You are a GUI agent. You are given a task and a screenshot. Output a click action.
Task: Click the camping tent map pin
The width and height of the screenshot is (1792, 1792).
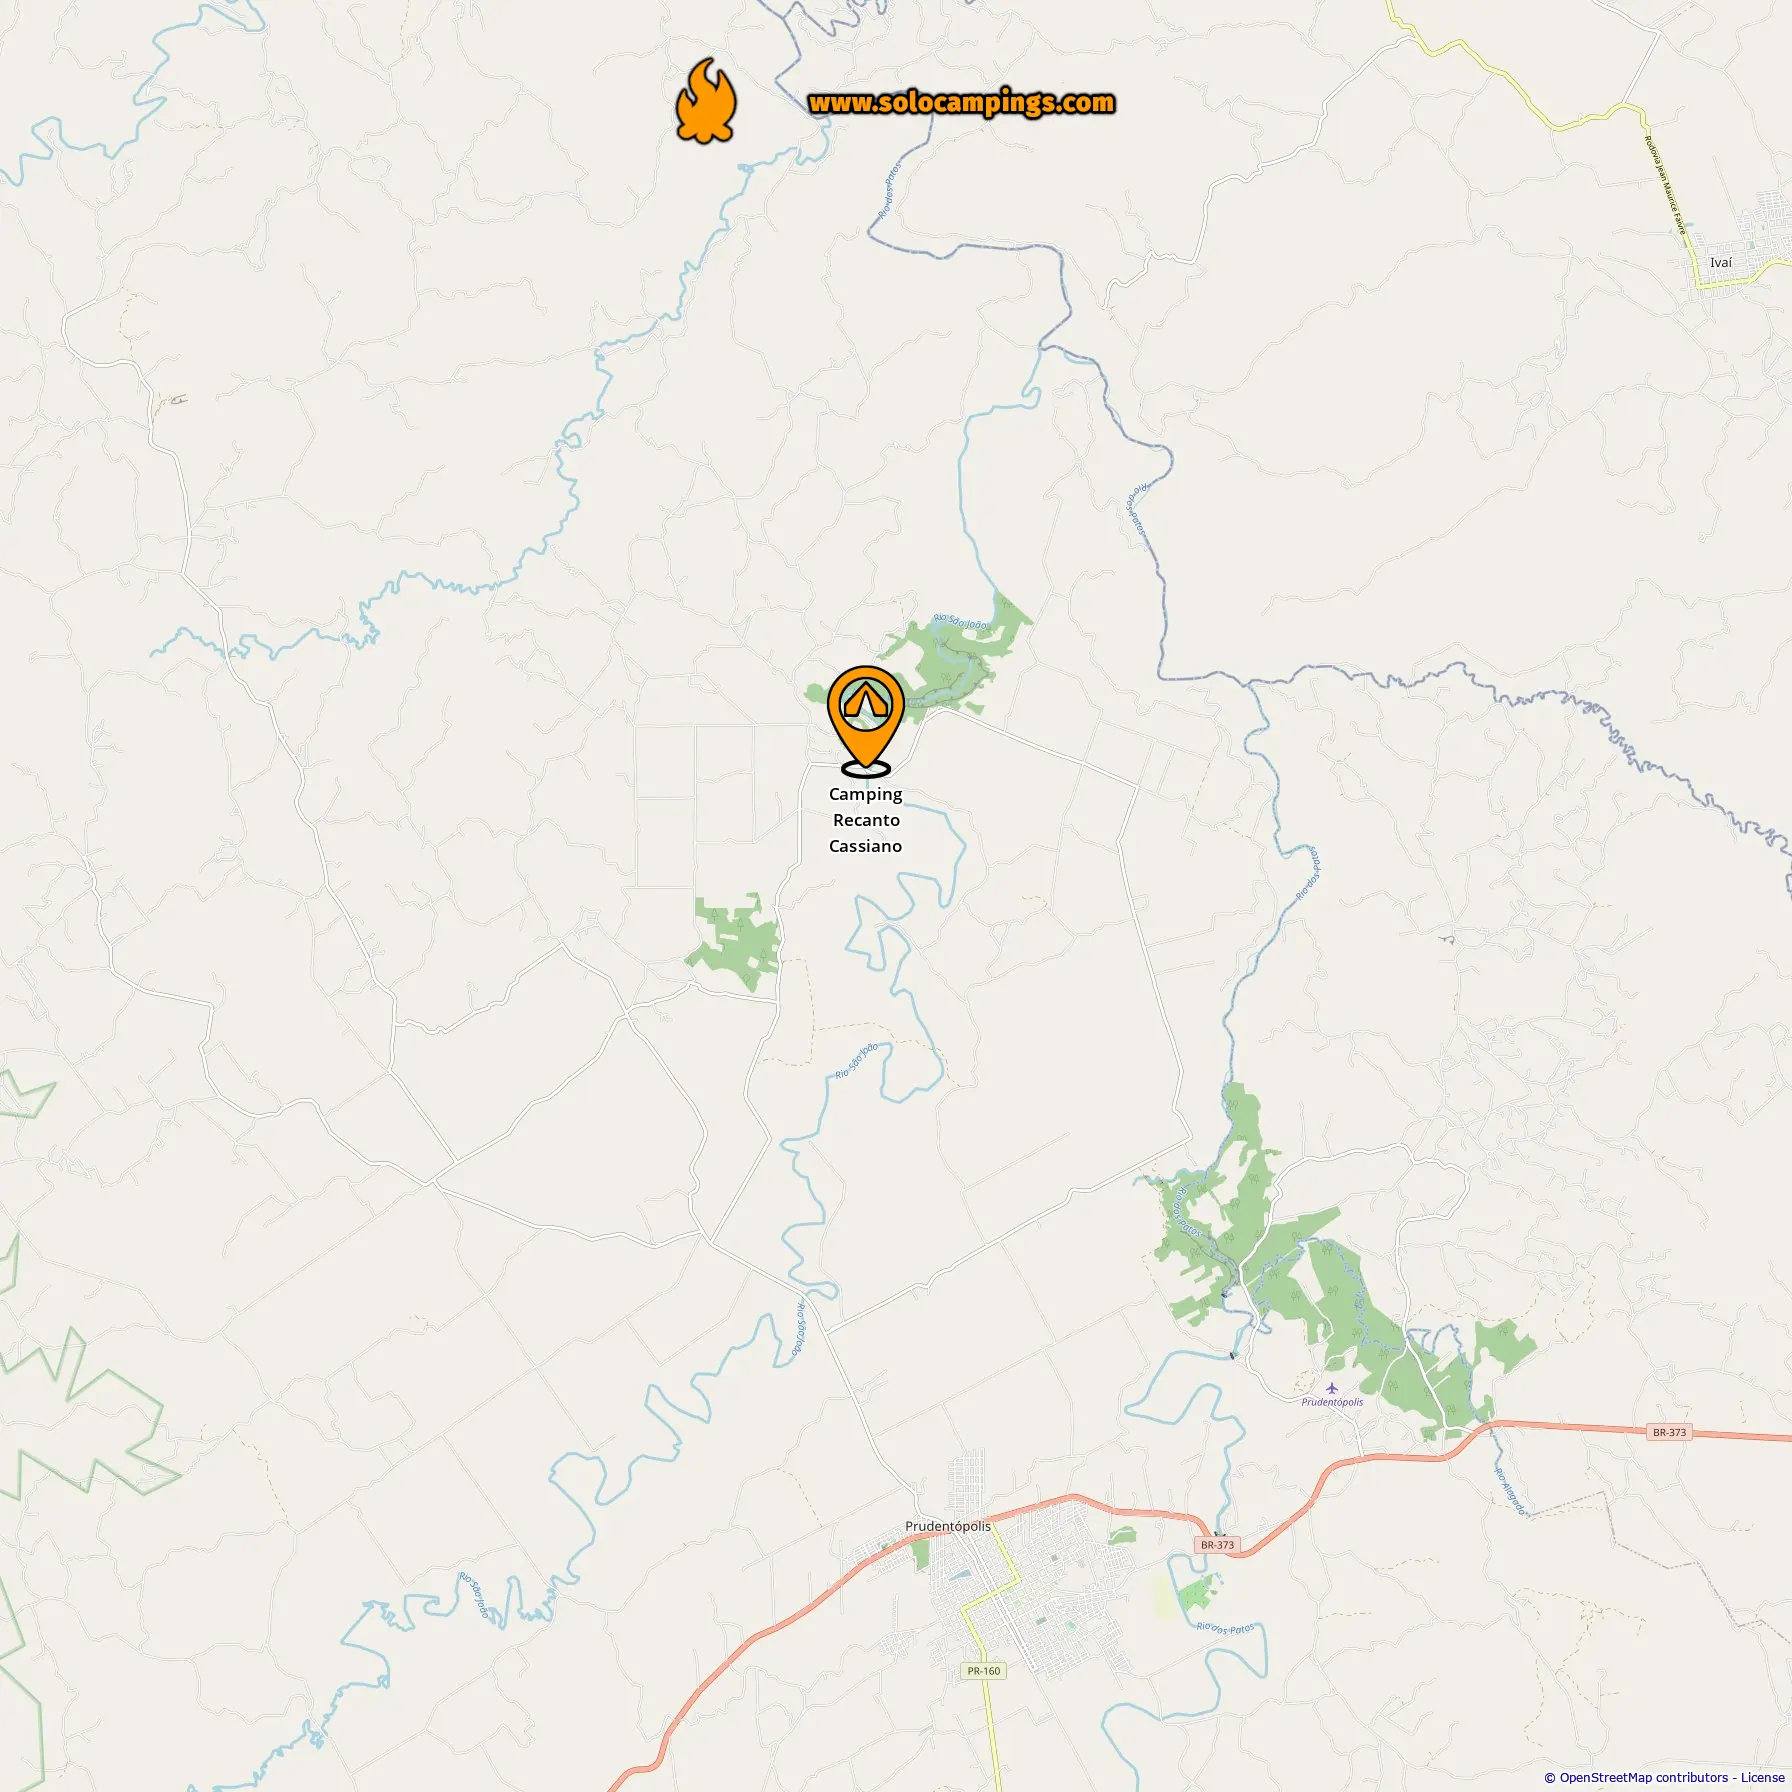866,720
